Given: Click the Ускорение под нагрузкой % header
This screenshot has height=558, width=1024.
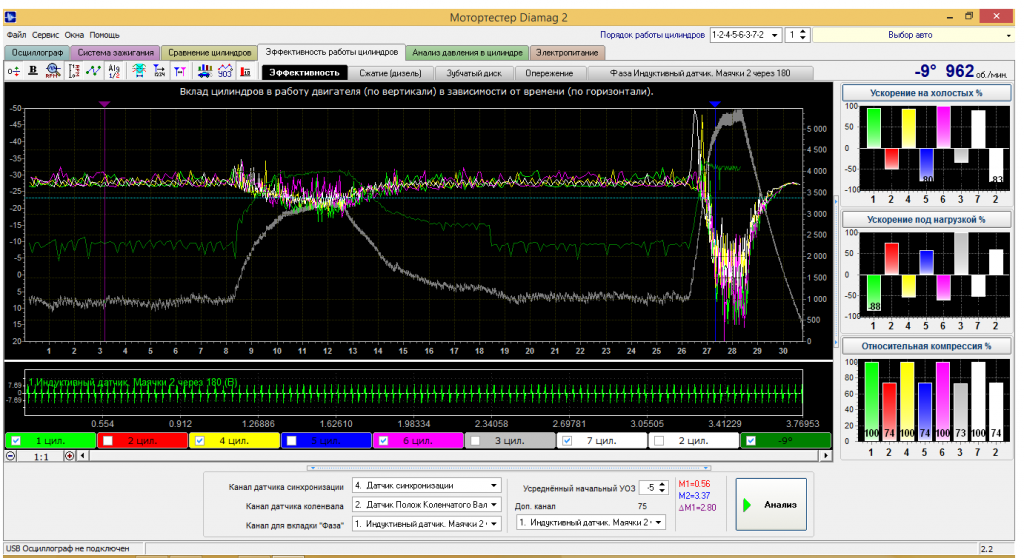Looking at the screenshot, I should click(x=925, y=220).
